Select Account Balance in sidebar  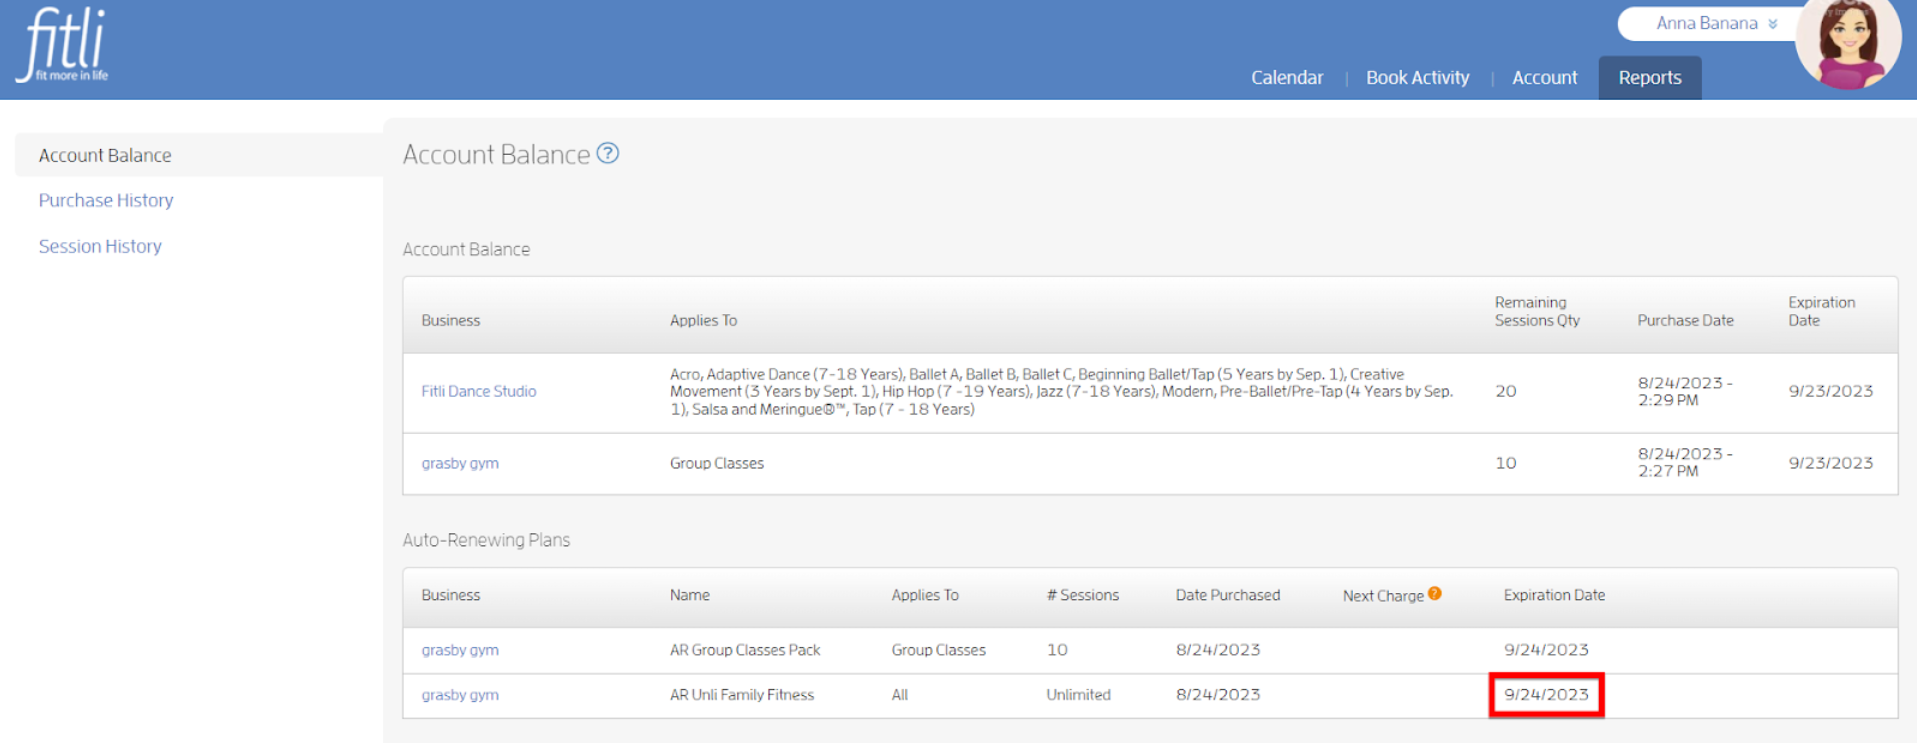click(x=105, y=155)
